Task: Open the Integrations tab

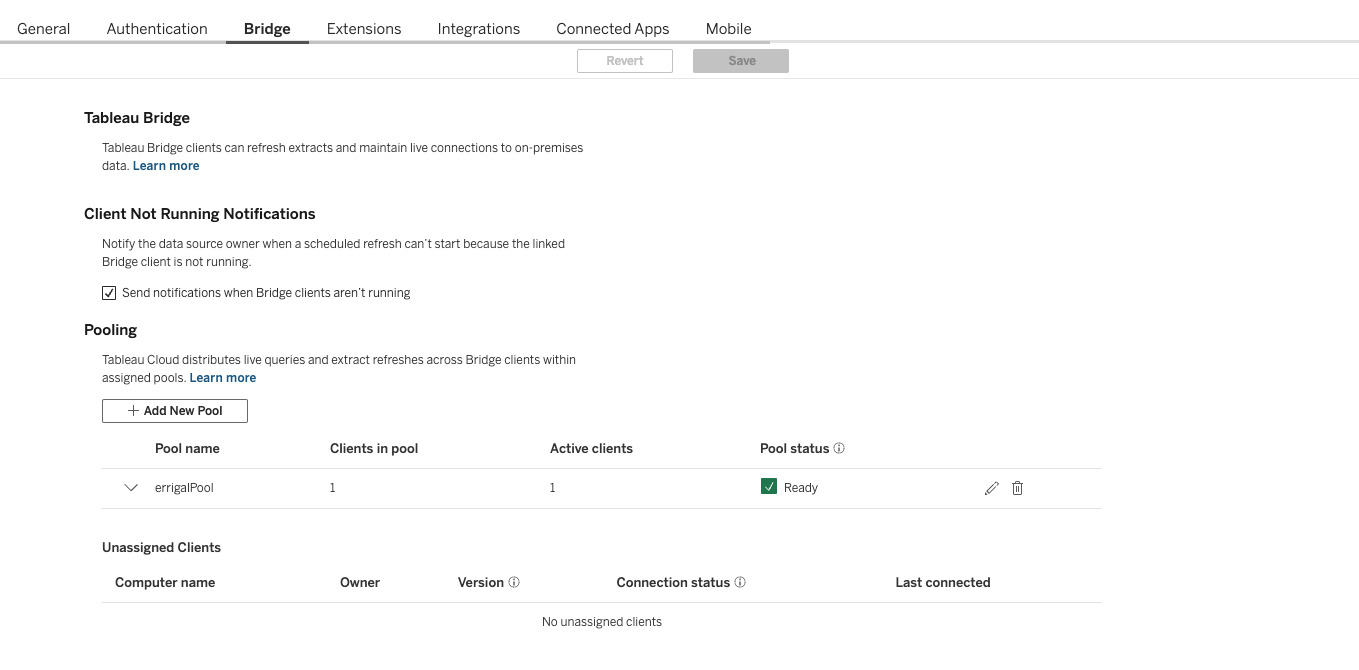Action: point(479,29)
